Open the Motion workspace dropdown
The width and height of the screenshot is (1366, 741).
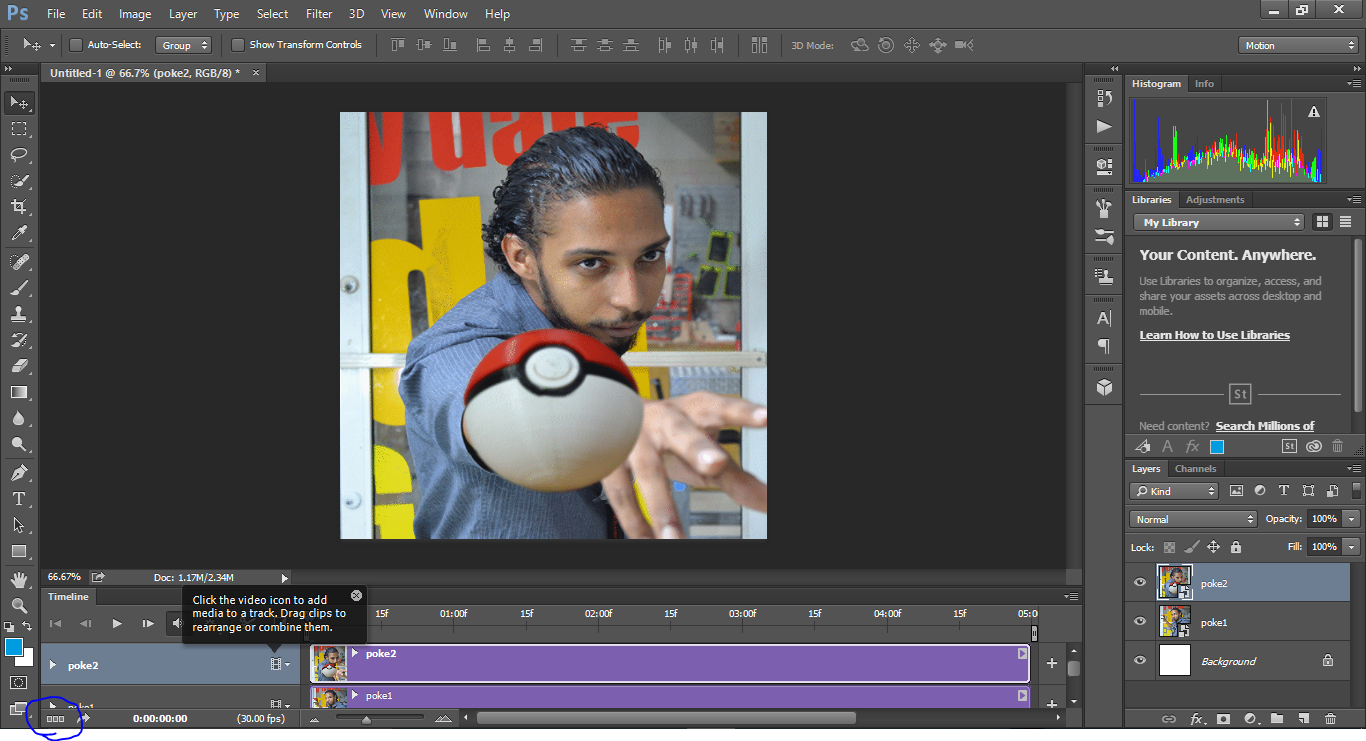click(x=1298, y=45)
